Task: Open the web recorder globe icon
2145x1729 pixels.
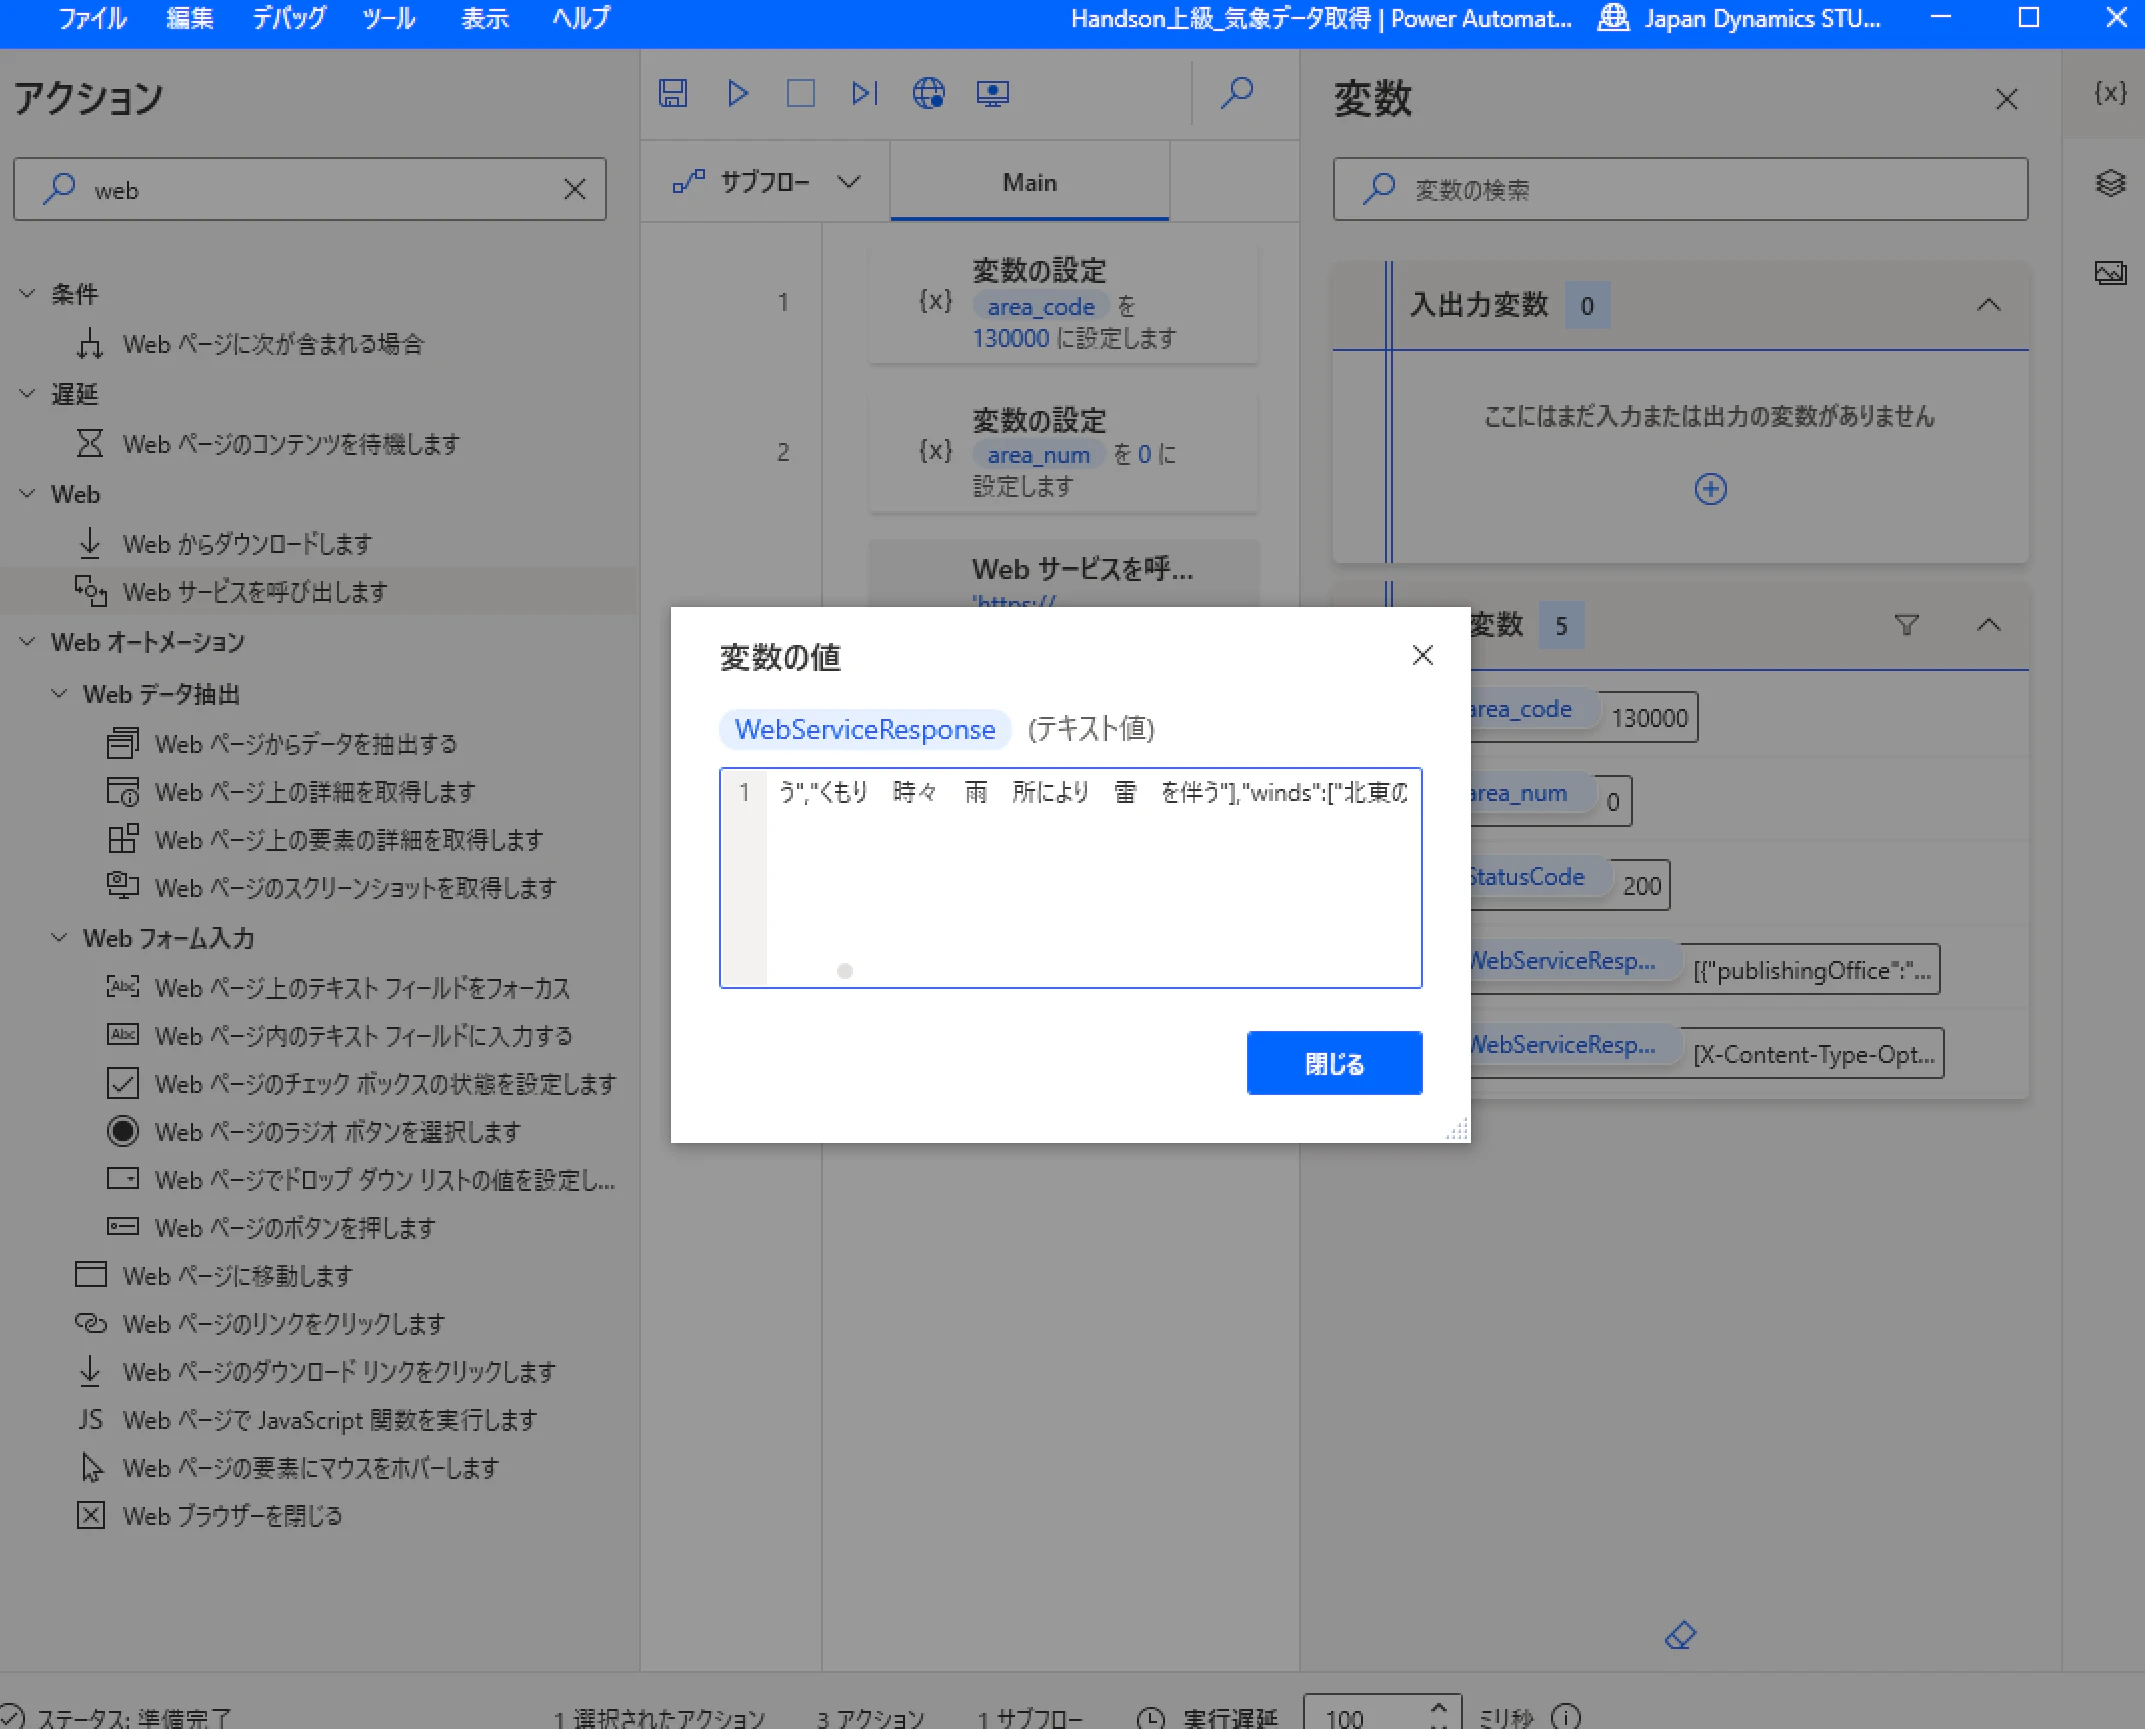Action: [928, 93]
